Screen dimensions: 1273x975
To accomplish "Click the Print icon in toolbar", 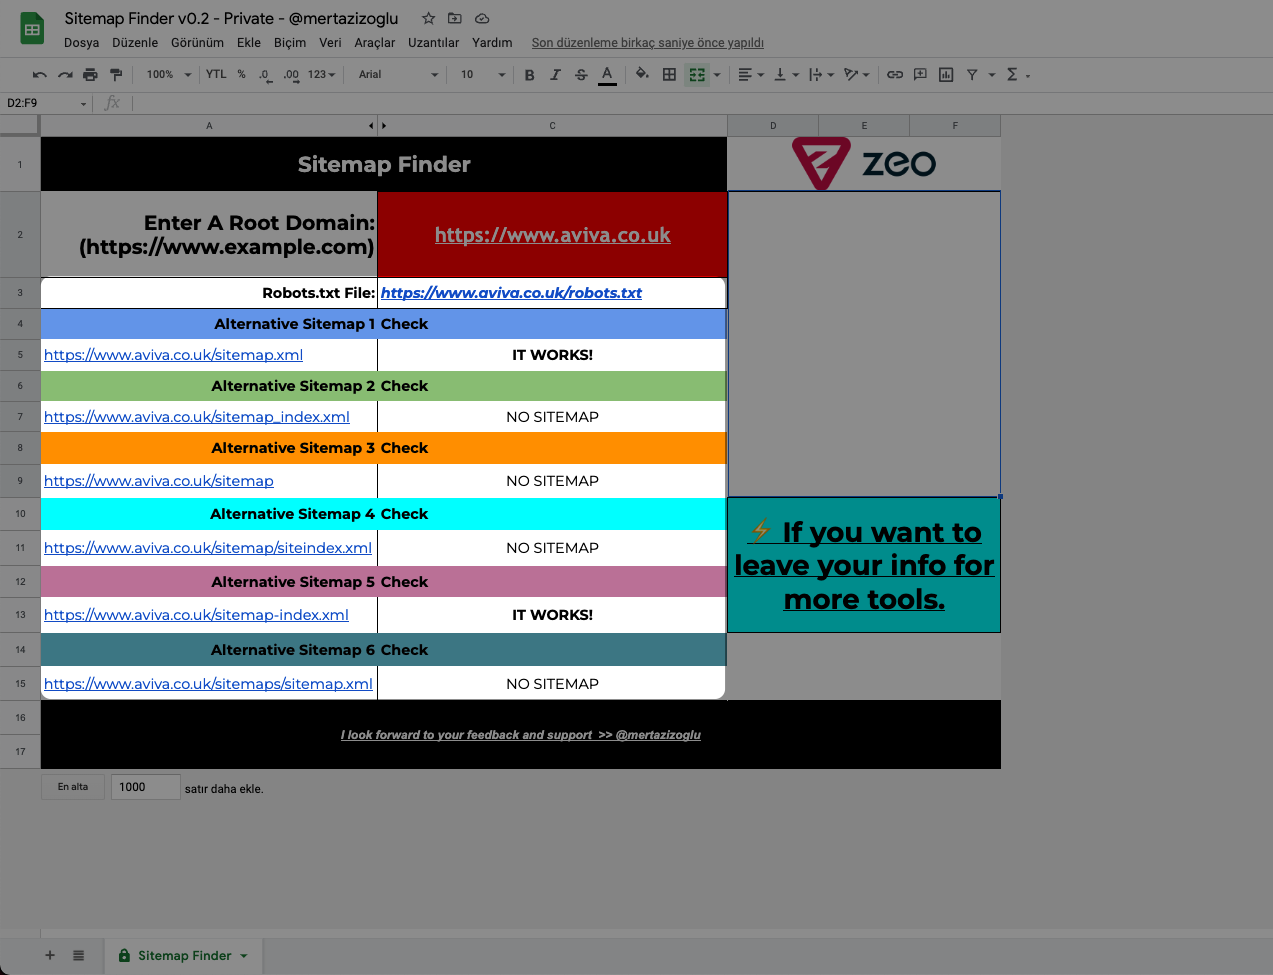I will point(90,75).
